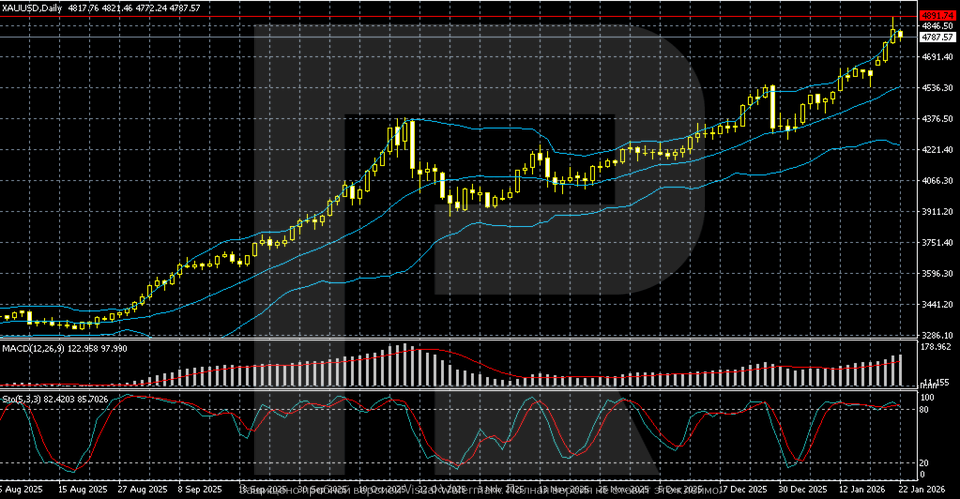Image resolution: width=960 pixels, height=499 pixels.
Task: Click the 4376.50 price axis label
Action: 937,119
